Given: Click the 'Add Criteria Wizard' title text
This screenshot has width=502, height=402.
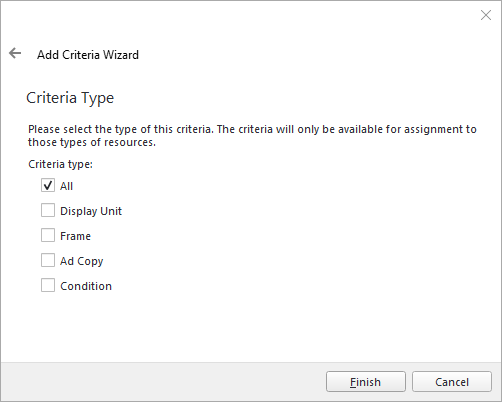Looking at the screenshot, I should coord(88,55).
